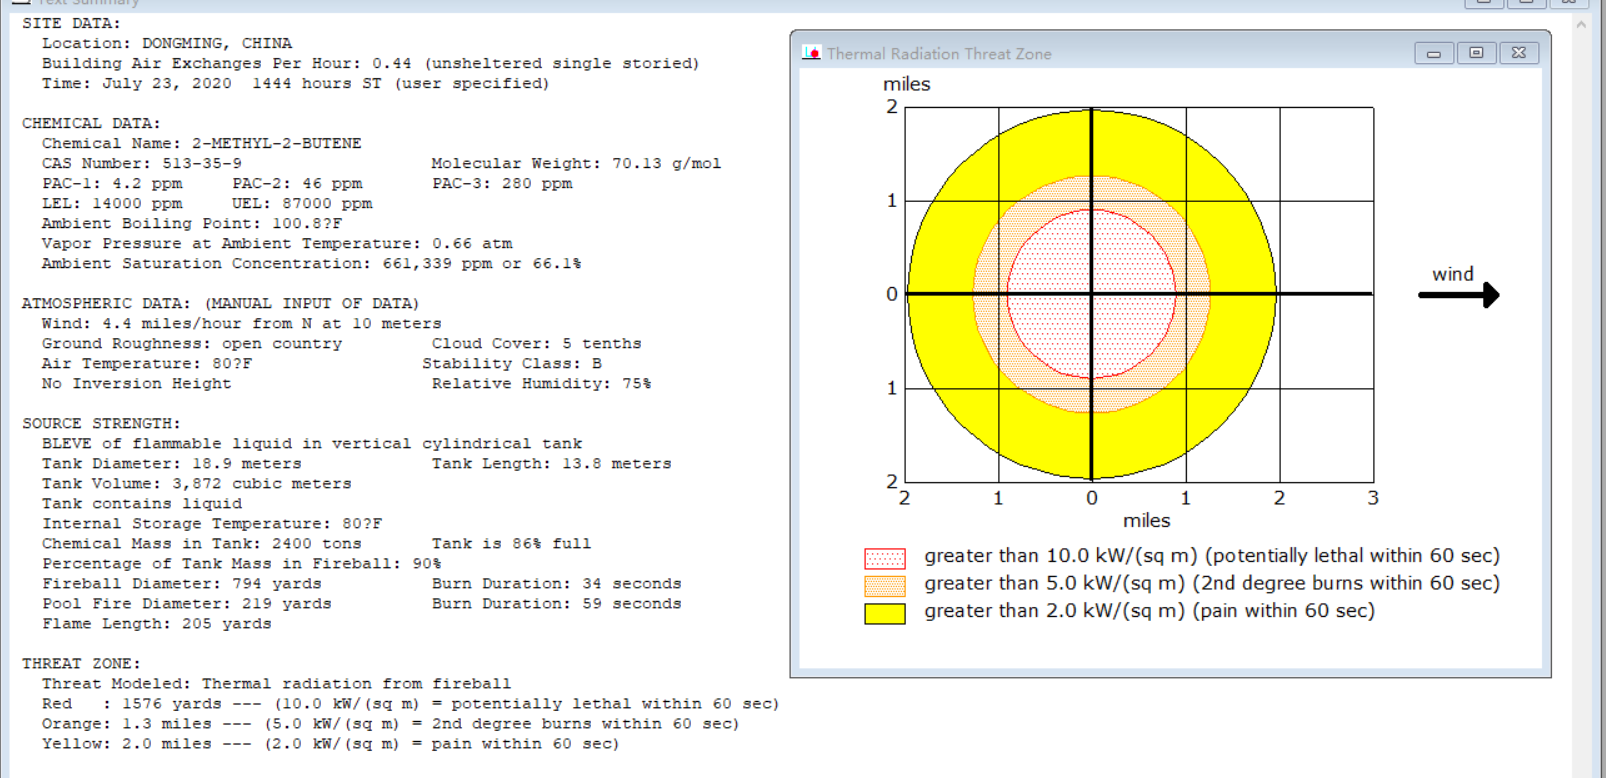1606x778 pixels.
Task: Click 'Stability Class: B' text
Action: [512, 363]
